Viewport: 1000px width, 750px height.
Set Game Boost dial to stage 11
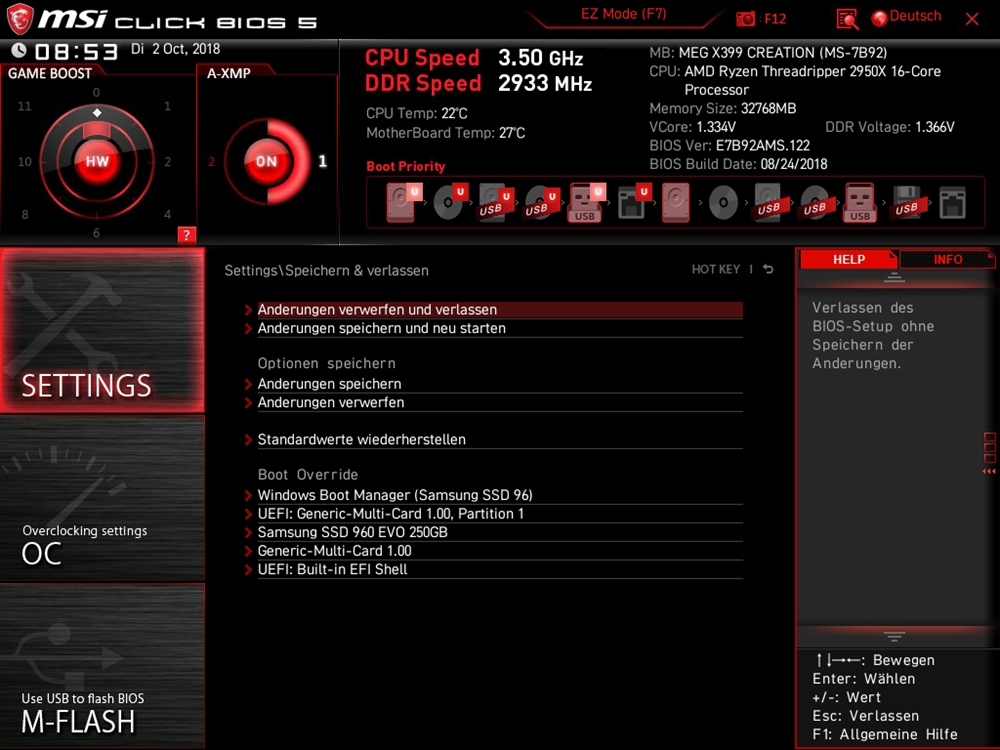(24, 106)
